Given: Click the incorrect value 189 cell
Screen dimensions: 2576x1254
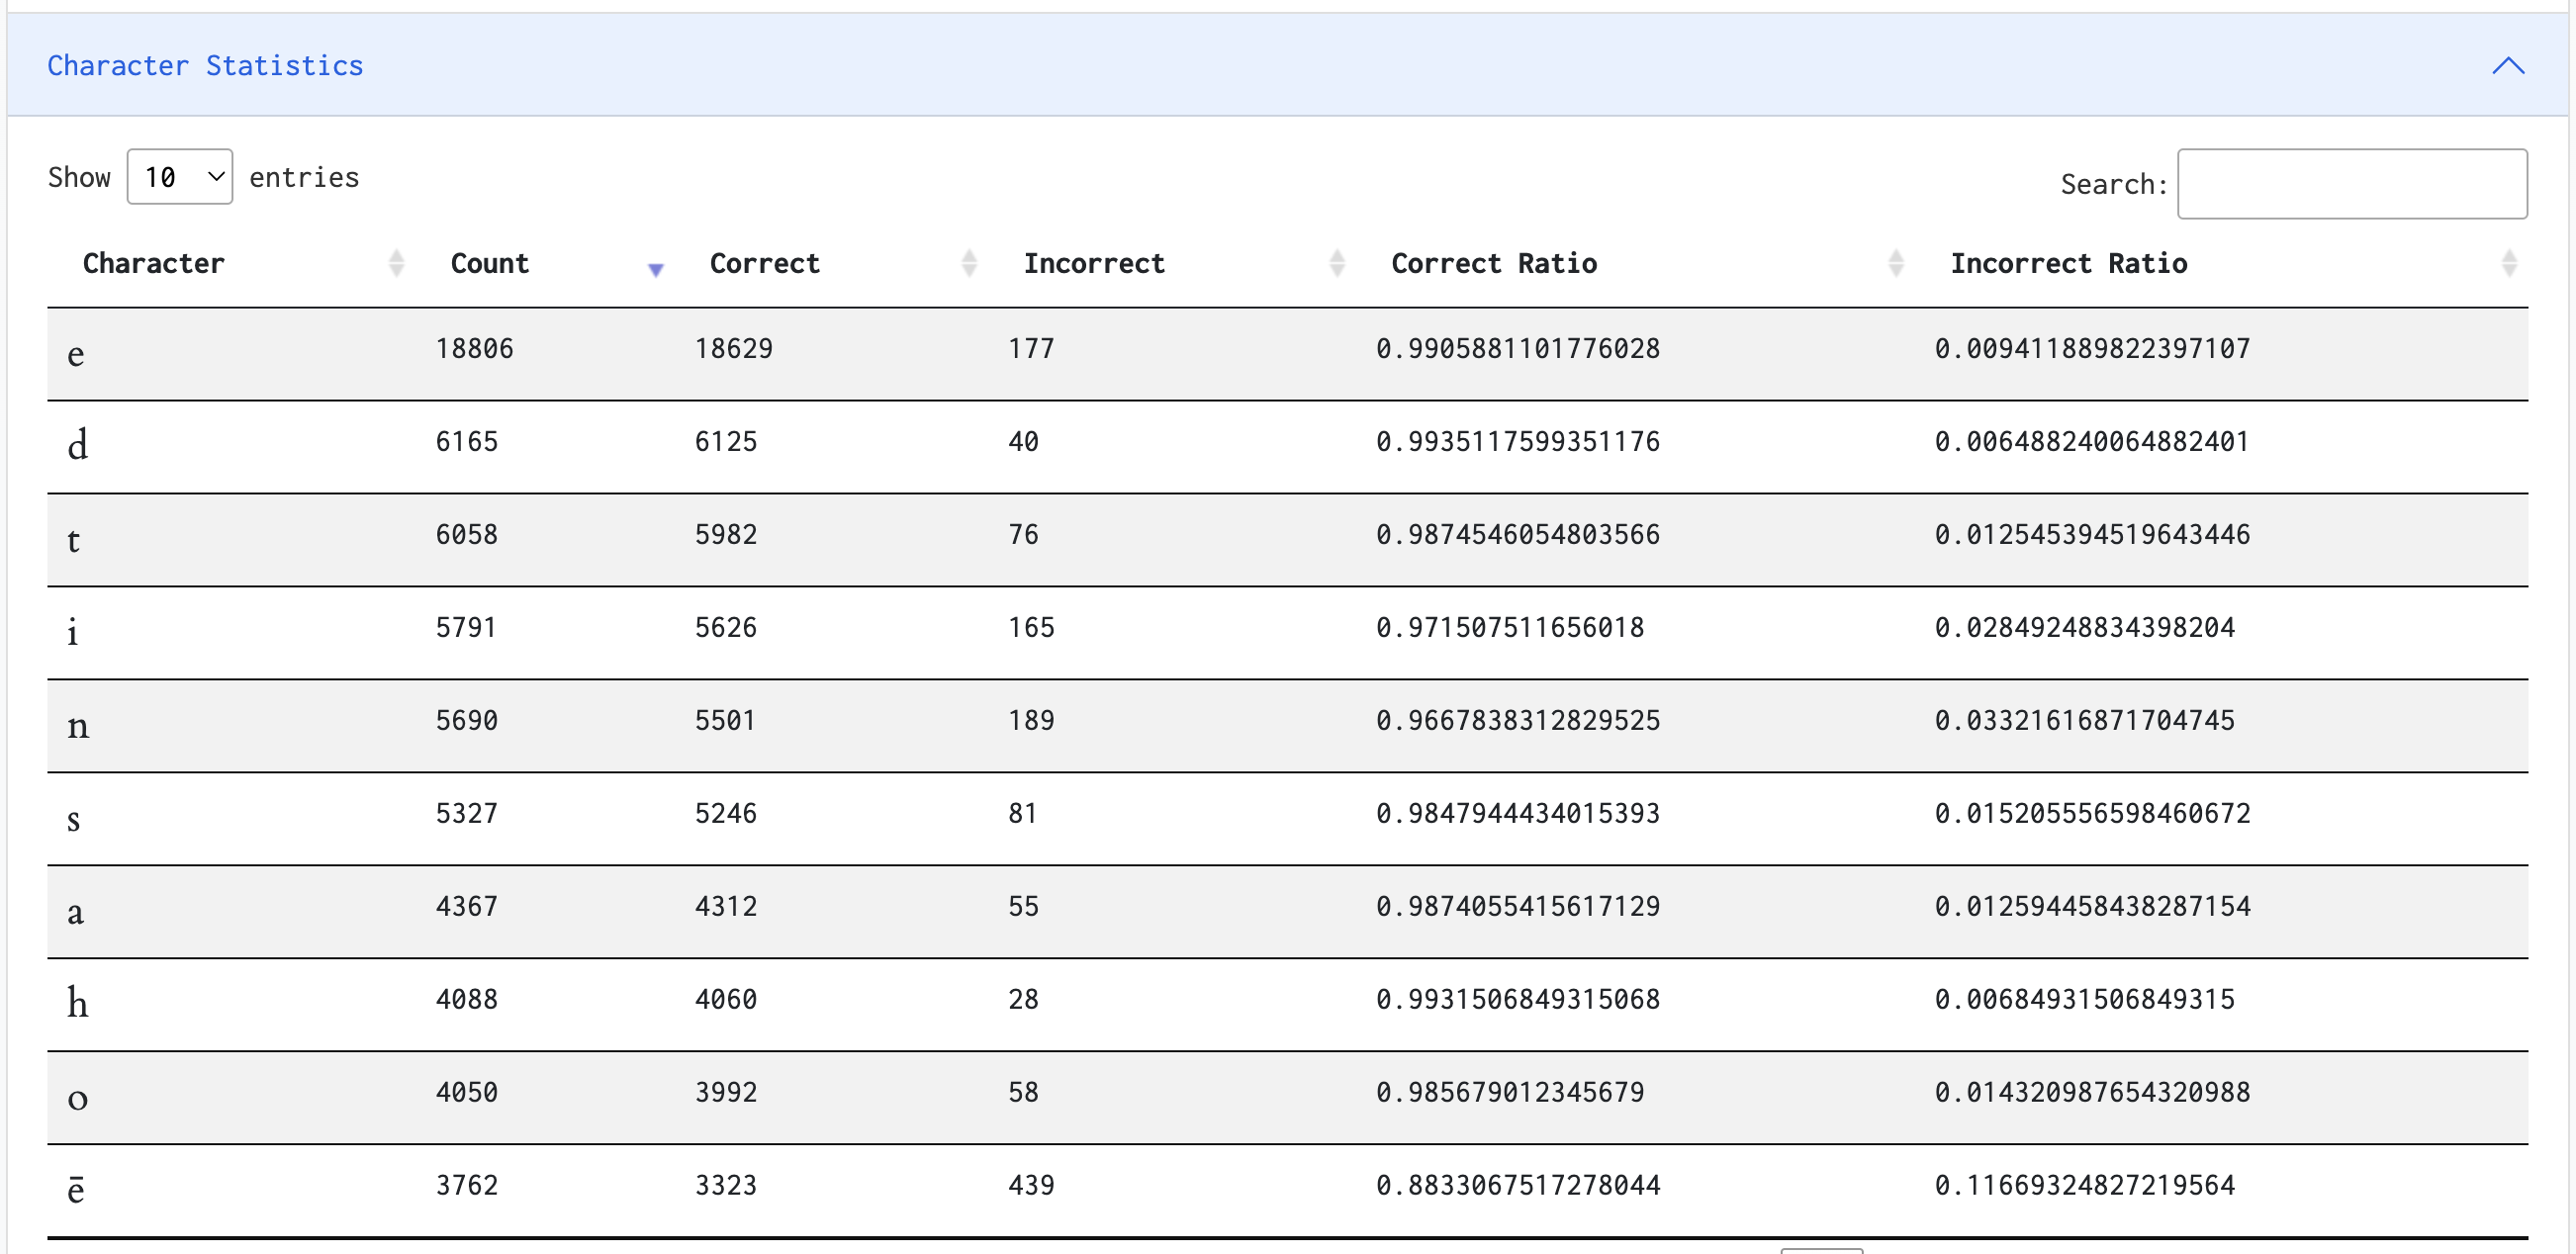Looking at the screenshot, I should (x=1030, y=720).
